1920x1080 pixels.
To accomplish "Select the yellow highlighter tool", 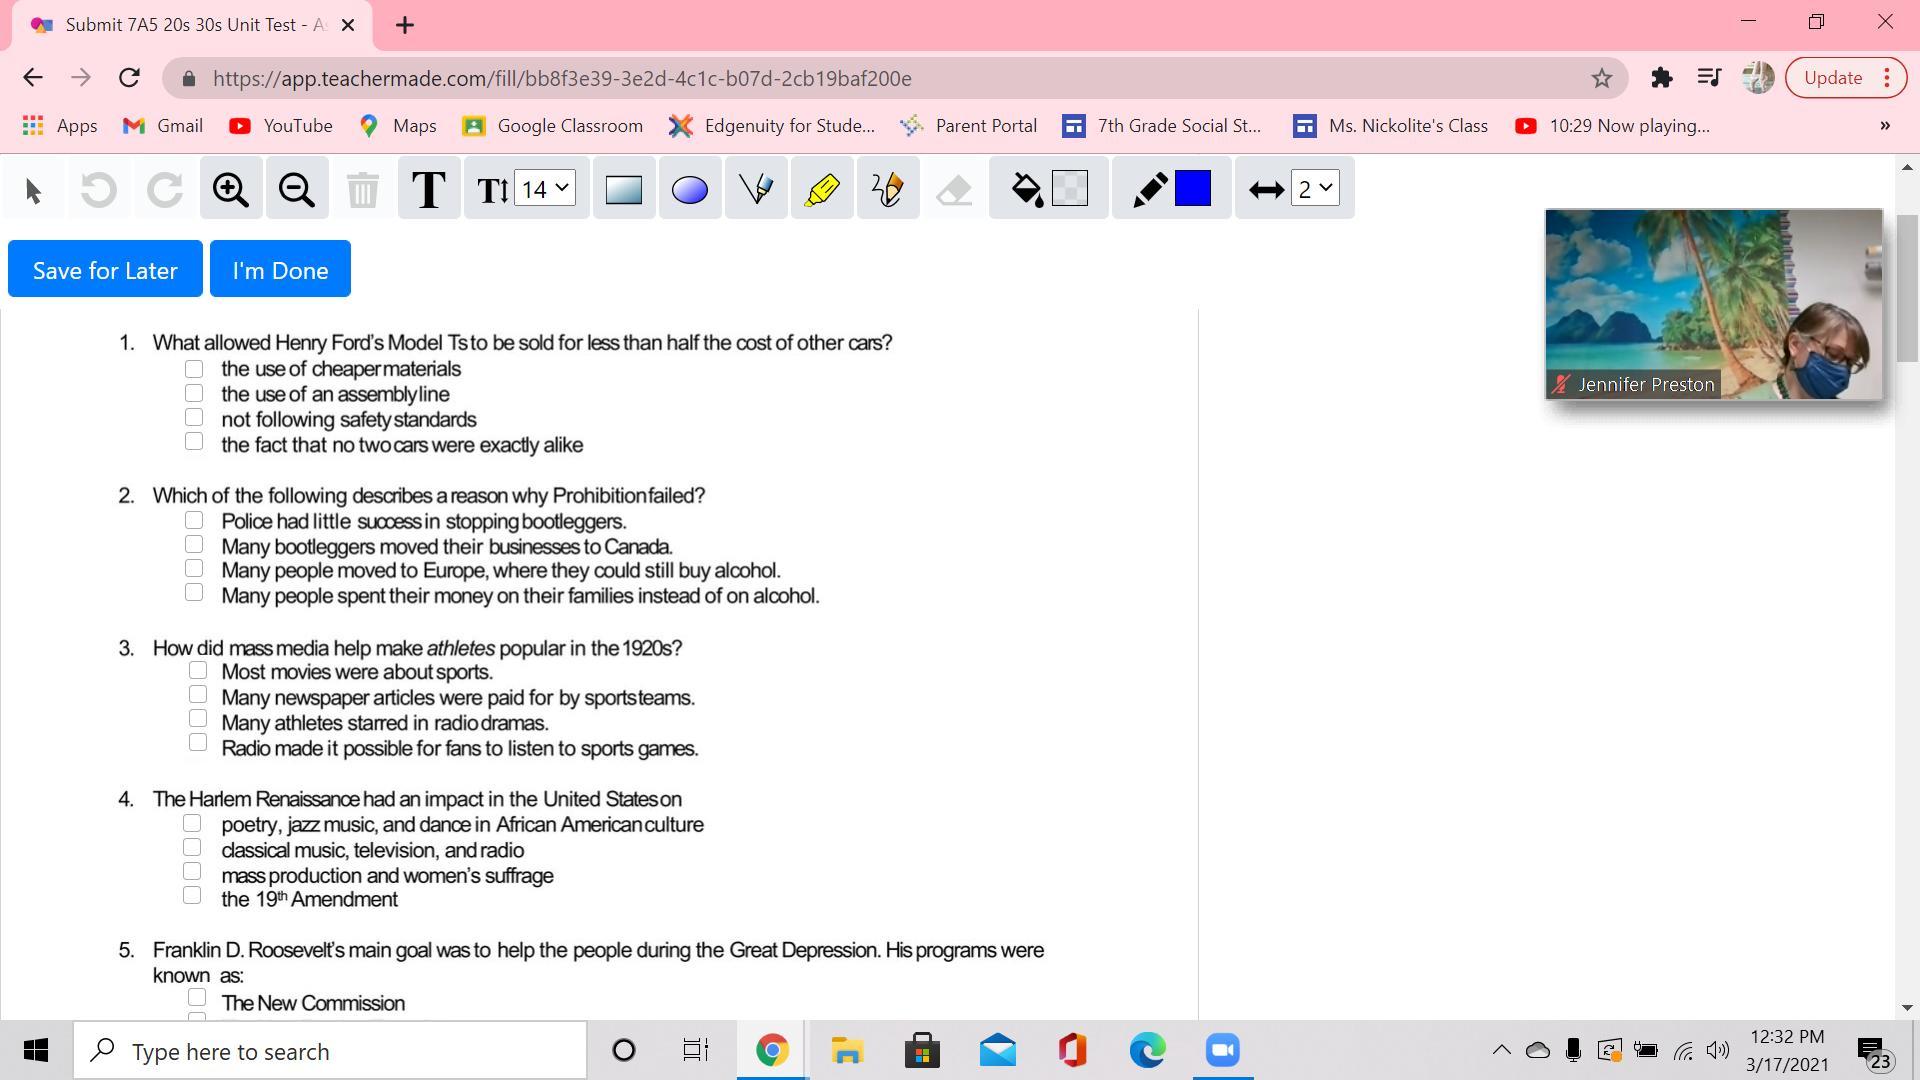I will (821, 189).
